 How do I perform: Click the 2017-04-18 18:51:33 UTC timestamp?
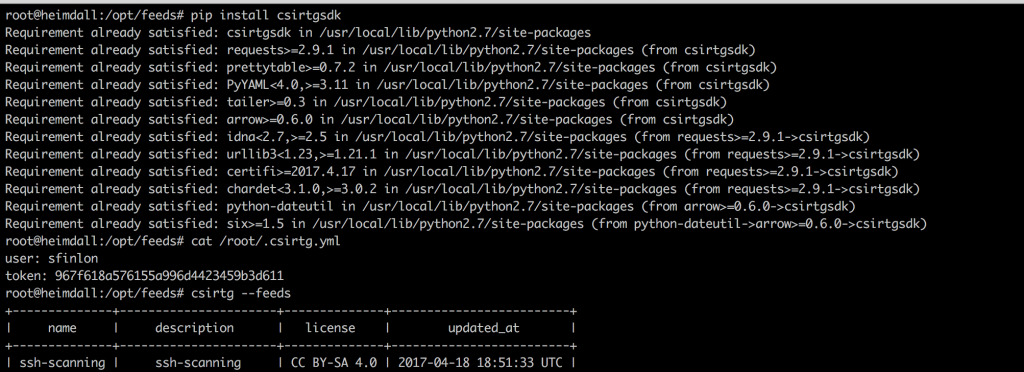[x=480, y=363]
